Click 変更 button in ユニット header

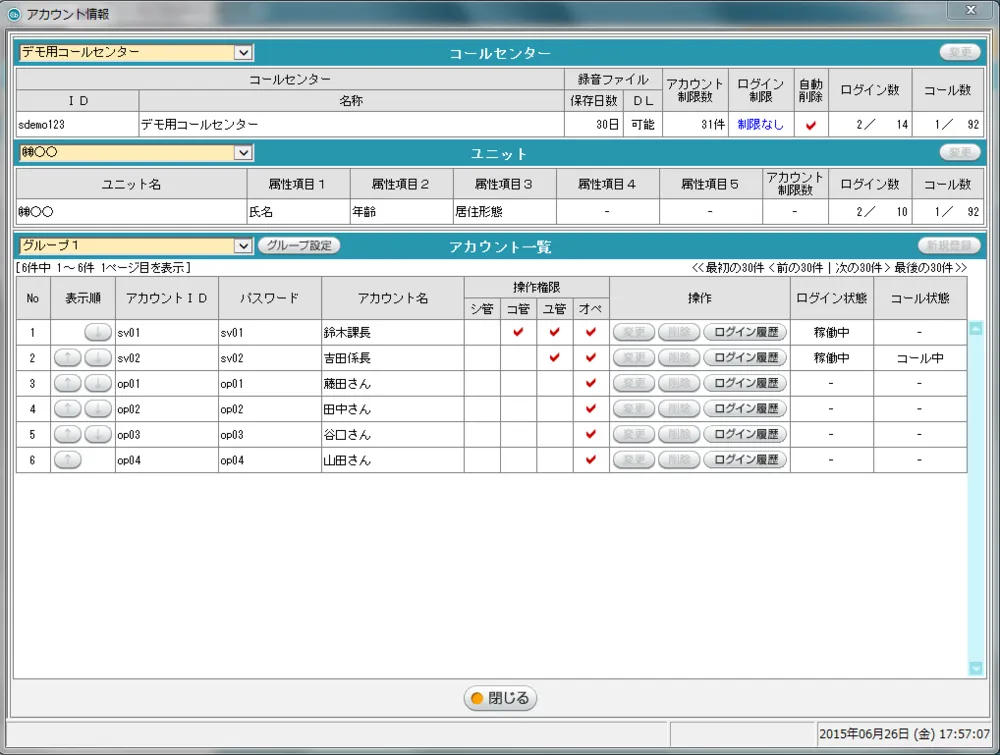point(960,152)
